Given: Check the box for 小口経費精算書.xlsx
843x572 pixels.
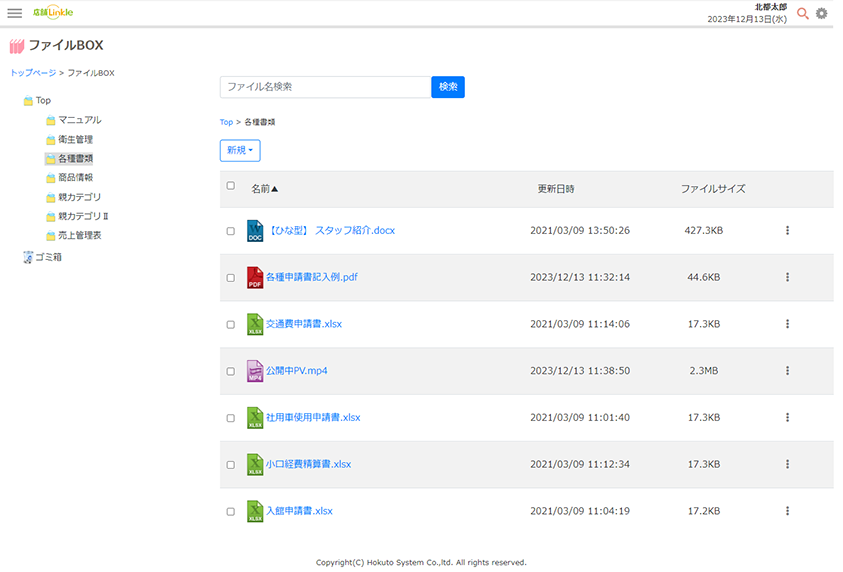Looking at the screenshot, I should pos(231,465).
